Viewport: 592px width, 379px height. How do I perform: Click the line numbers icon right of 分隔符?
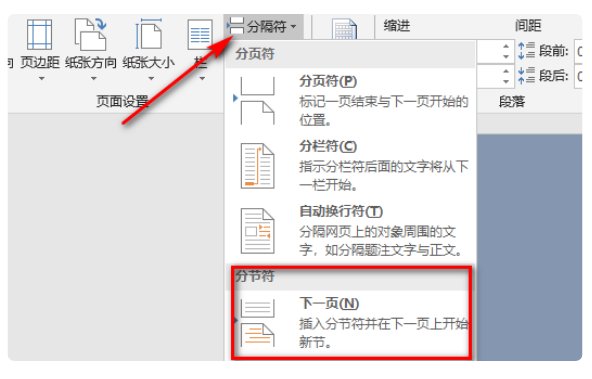point(344,29)
